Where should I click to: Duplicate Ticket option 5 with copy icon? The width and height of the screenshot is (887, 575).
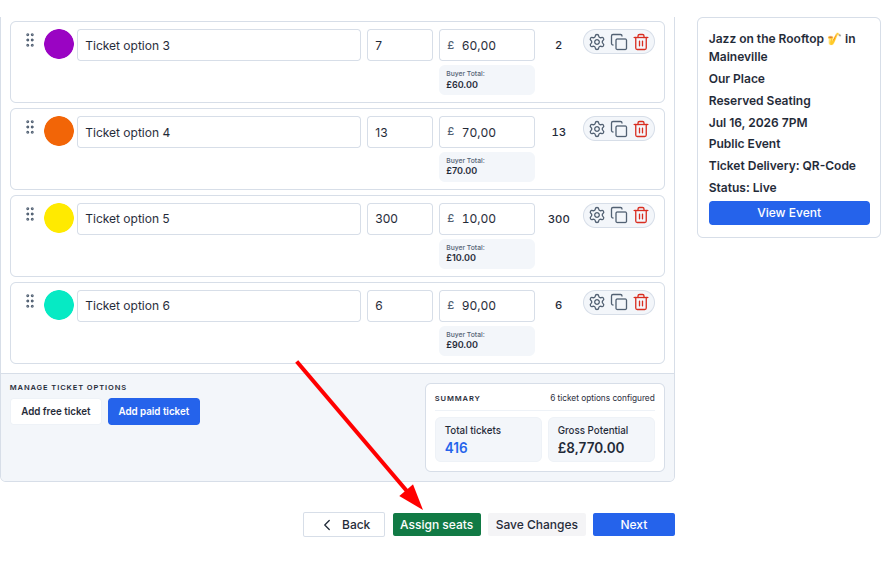[619, 216]
